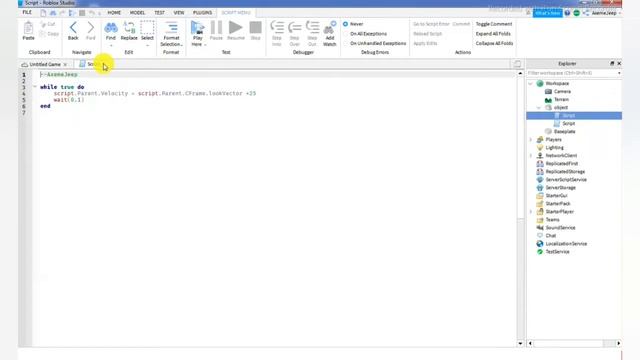This screenshot has width=640, height=360.
Task: Switch to the MODEL ribbon tab
Action: coord(137,13)
